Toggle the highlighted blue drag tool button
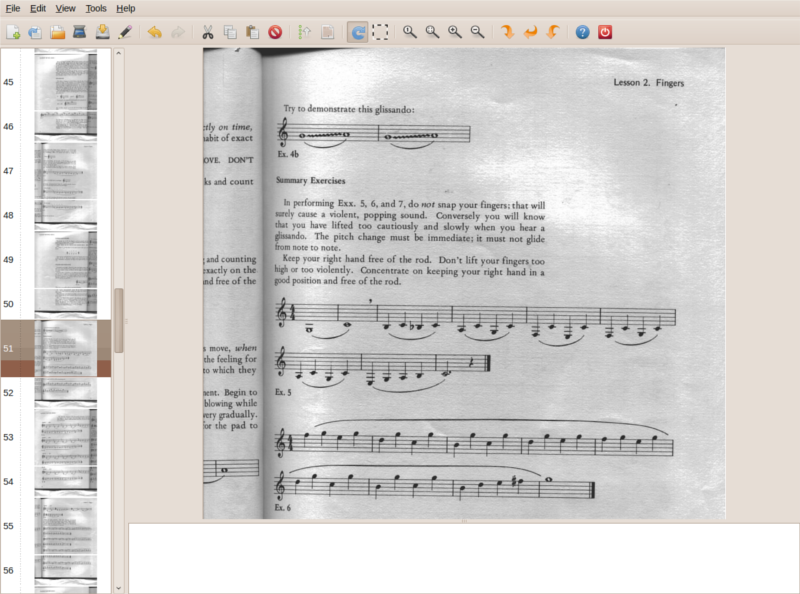This screenshot has height=594, width=800. tap(357, 32)
